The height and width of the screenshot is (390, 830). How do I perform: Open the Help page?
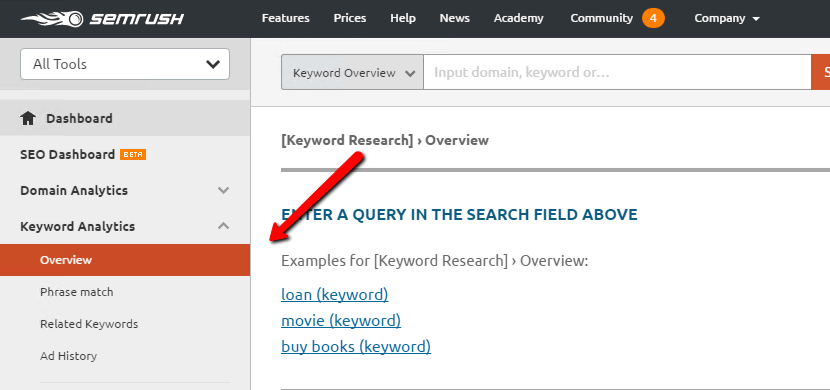tap(403, 18)
